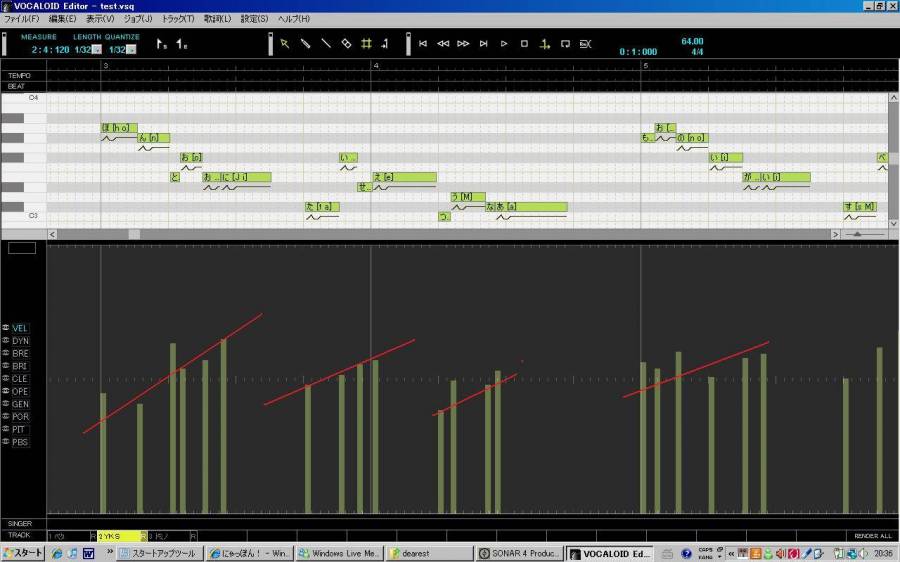Viewport: 900px width, 562px height.
Task: Click the piano roll scroll-left arrow
Action: pos(52,234)
